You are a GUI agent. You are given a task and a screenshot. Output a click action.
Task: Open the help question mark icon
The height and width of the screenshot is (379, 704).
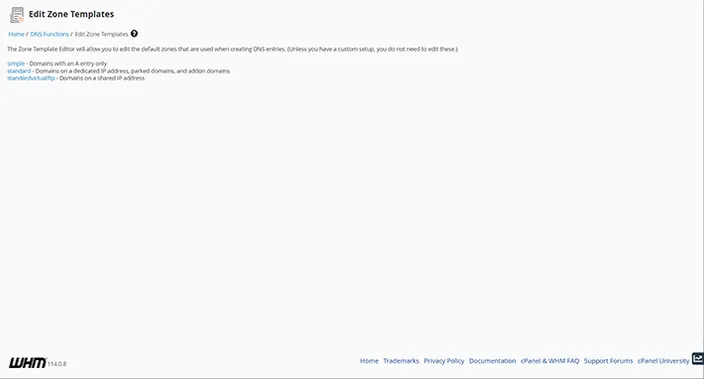(x=134, y=34)
